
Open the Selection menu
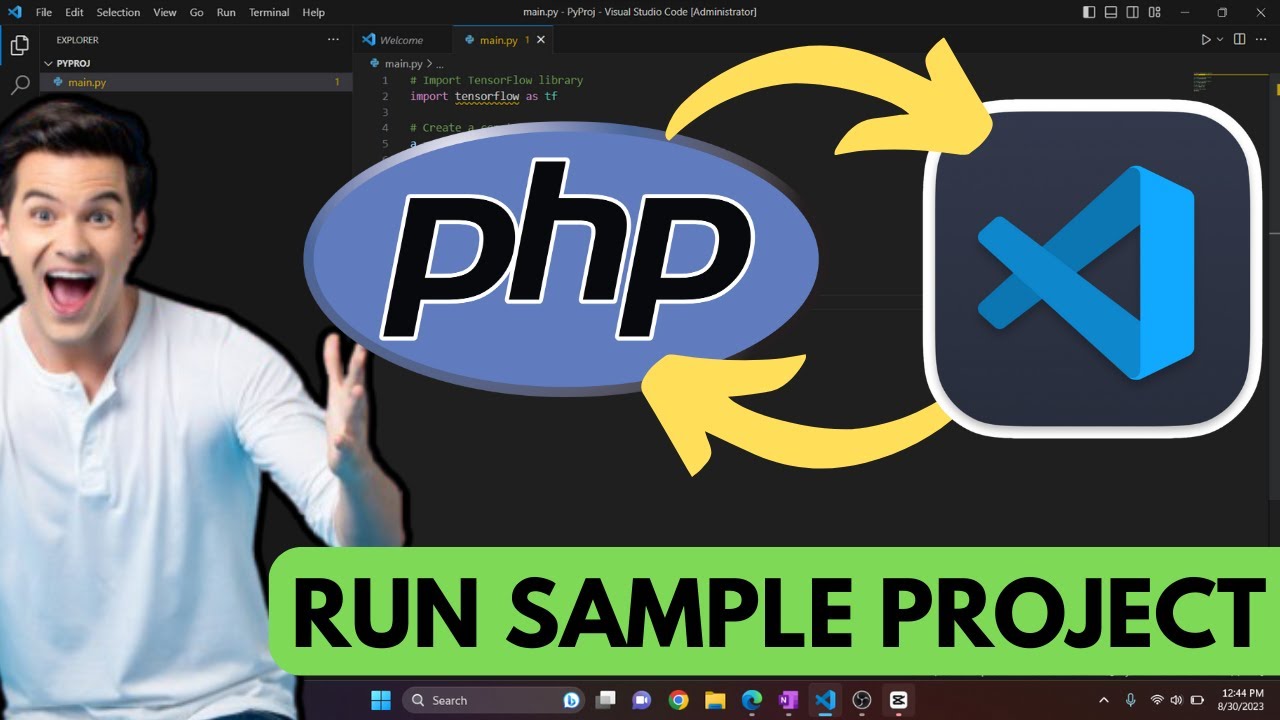coord(118,12)
